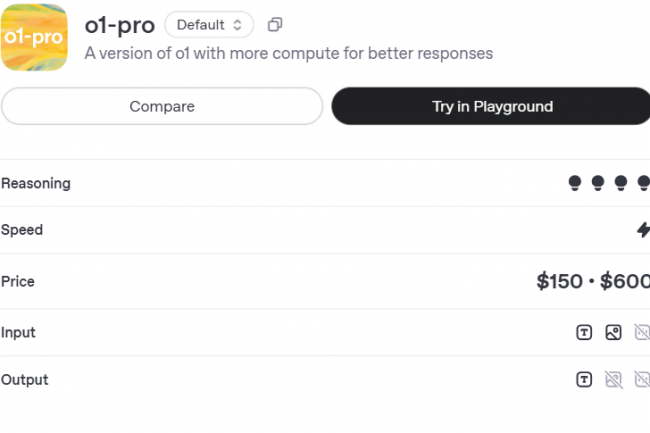The height and width of the screenshot is (433, 650).
Task: Click Try in Playground button
Action: [x=491, y=106]
